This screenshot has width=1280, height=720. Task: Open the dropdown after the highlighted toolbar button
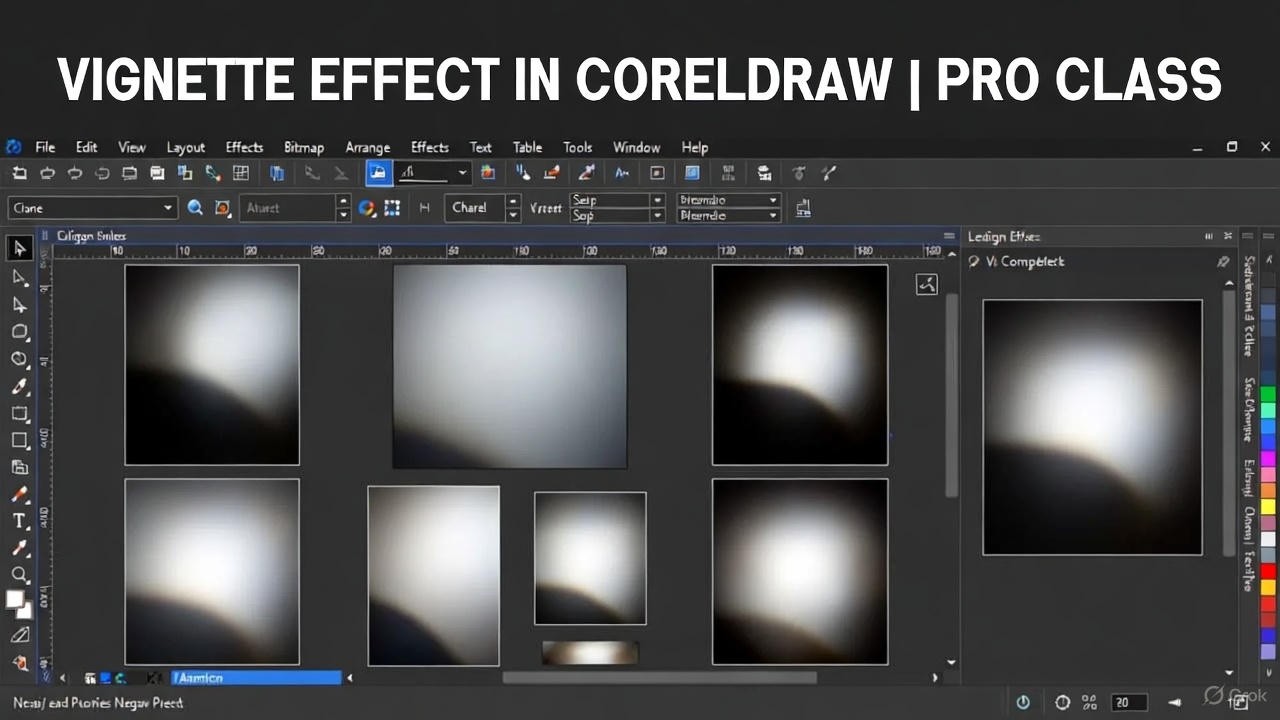(462, 173)
